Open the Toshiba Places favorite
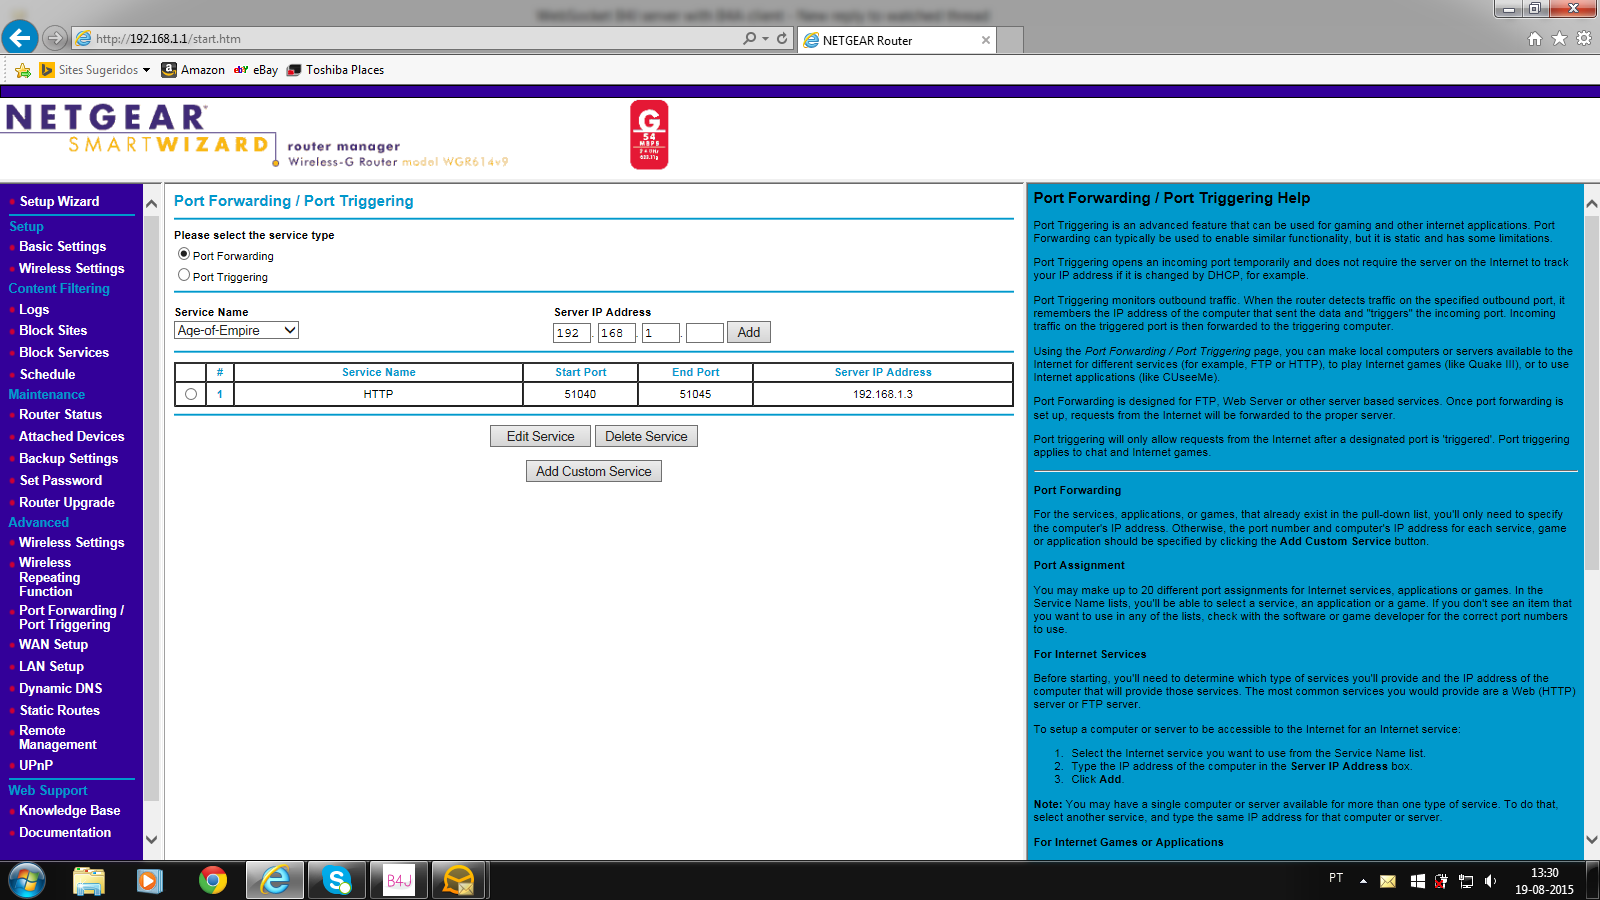Screen dimensions: 1600x900 (335, 70)
